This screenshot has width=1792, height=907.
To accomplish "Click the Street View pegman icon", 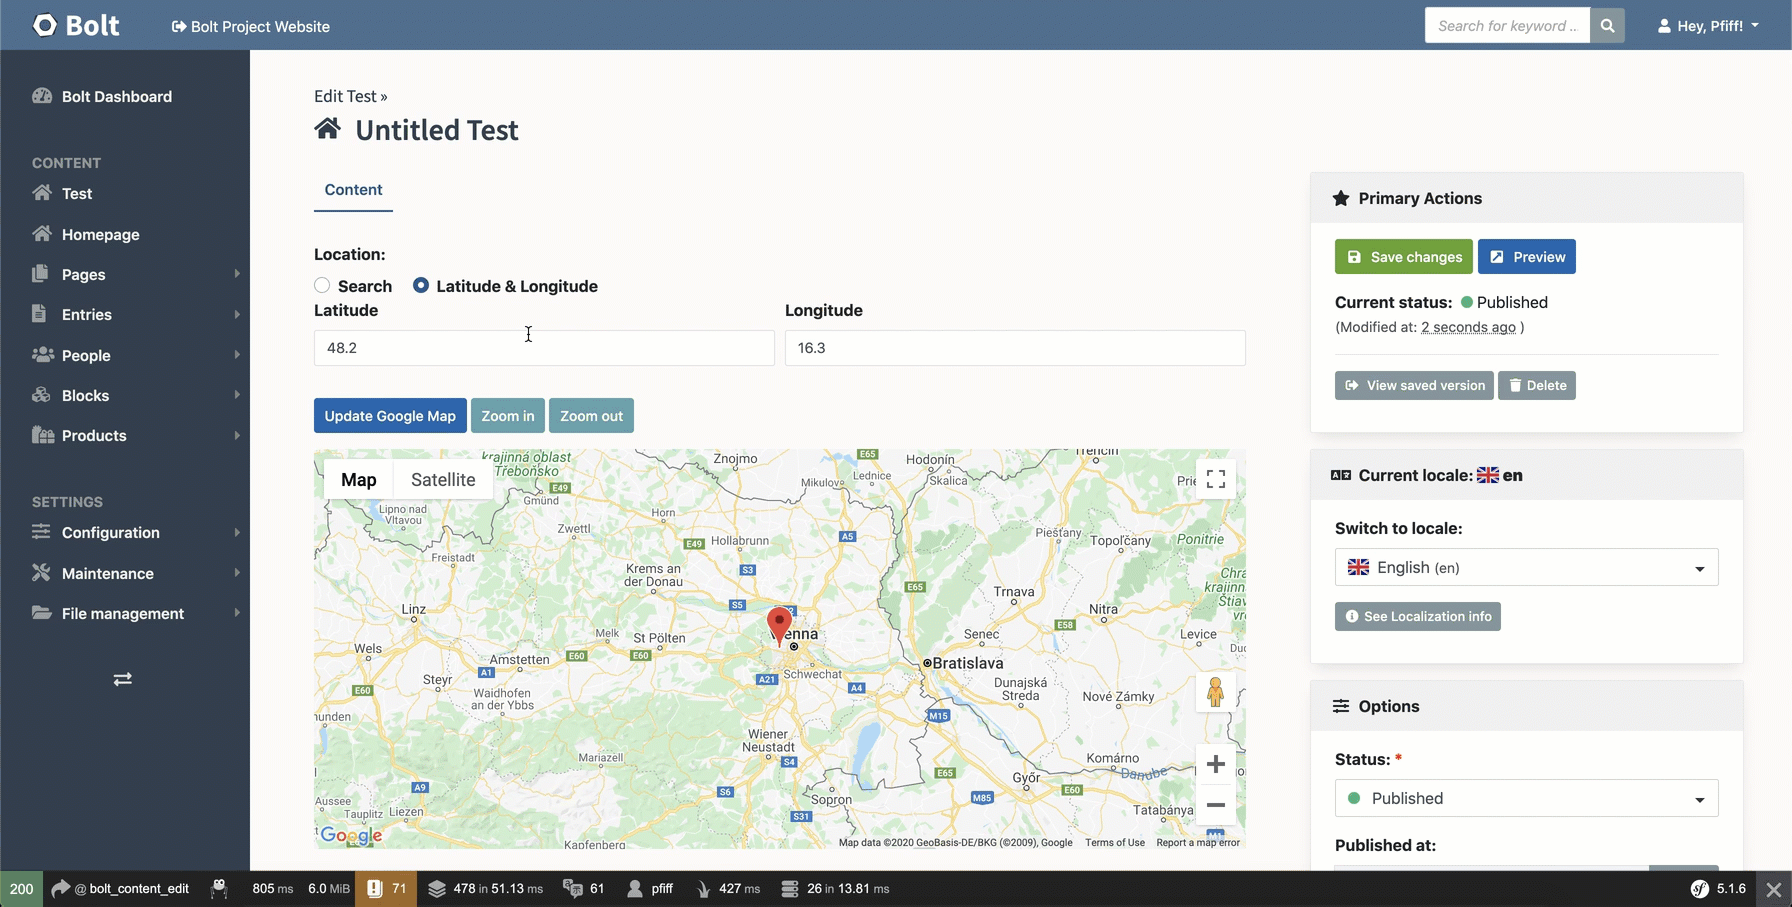I will point(1216,692).
